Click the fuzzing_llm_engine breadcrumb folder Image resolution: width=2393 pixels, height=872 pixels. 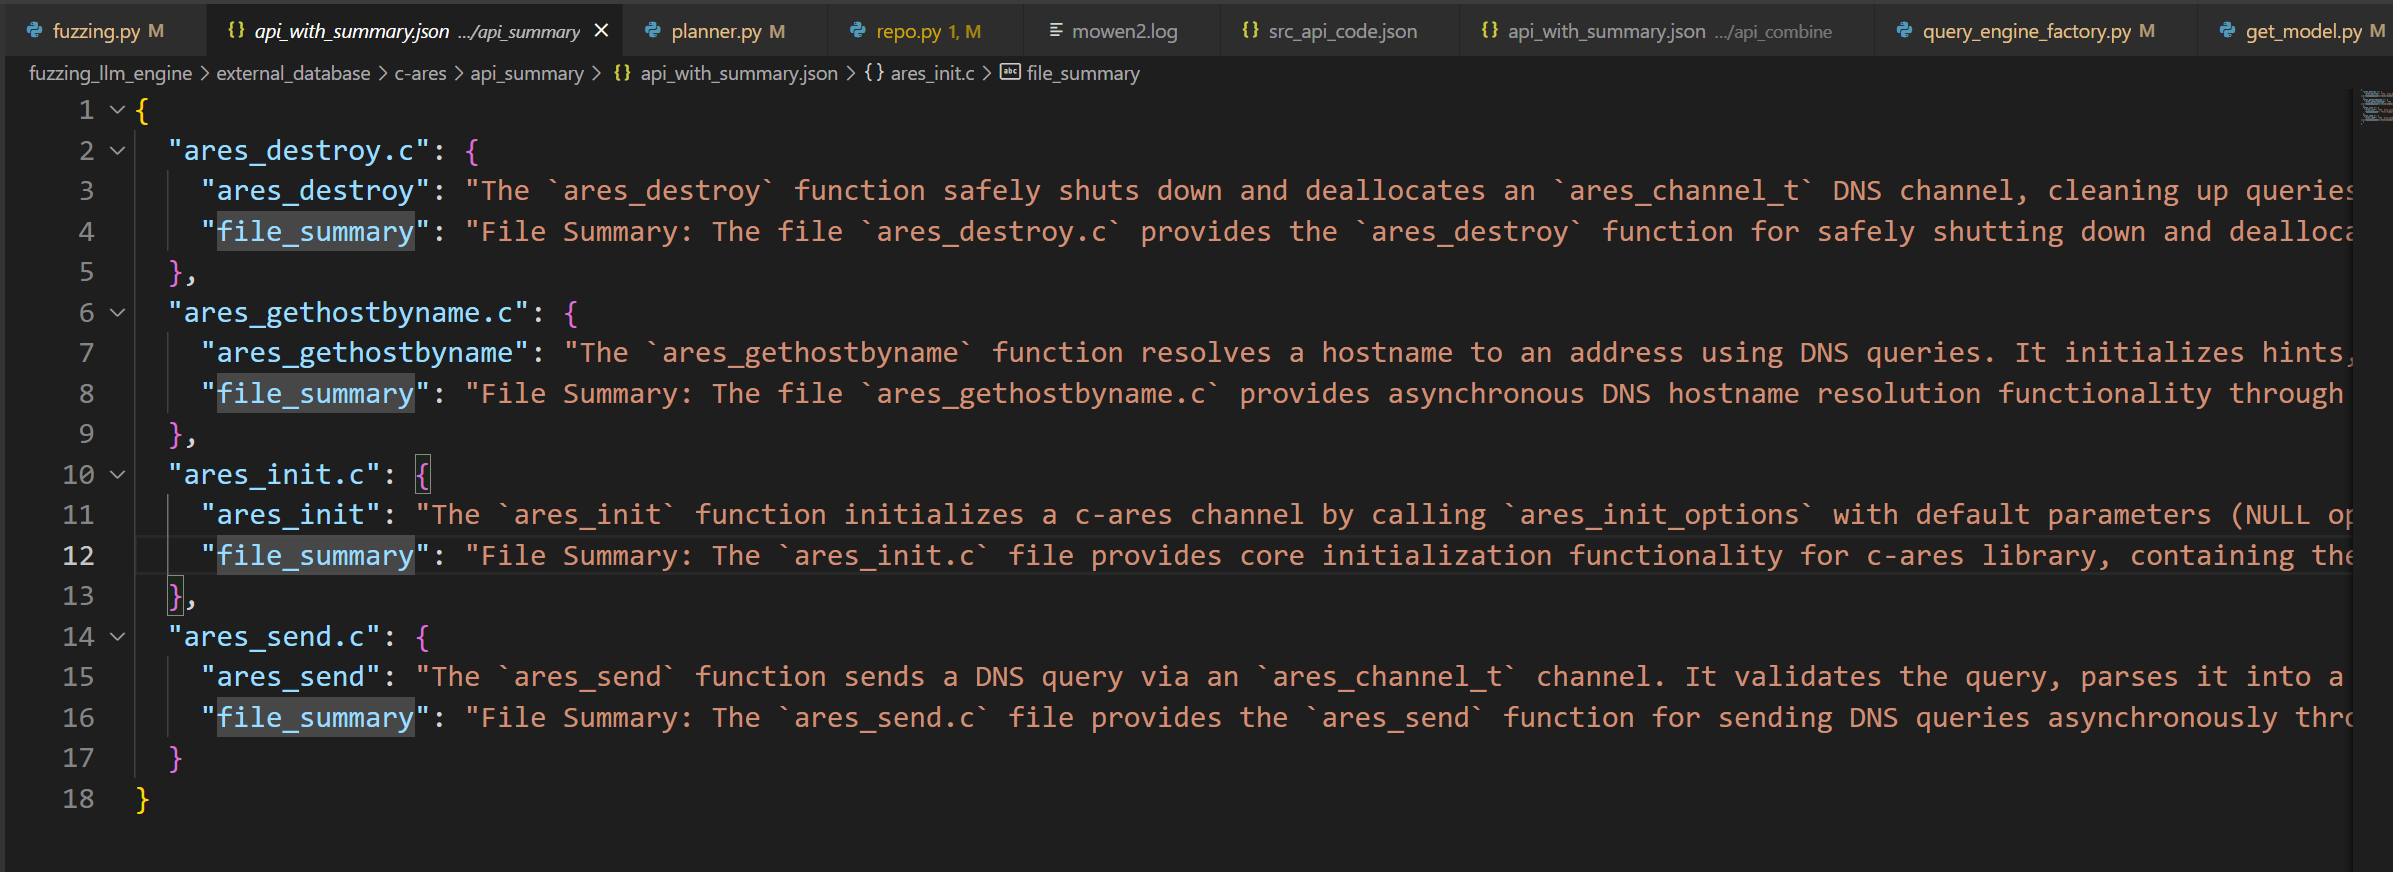pyautogui.click(x=110, y=73)
